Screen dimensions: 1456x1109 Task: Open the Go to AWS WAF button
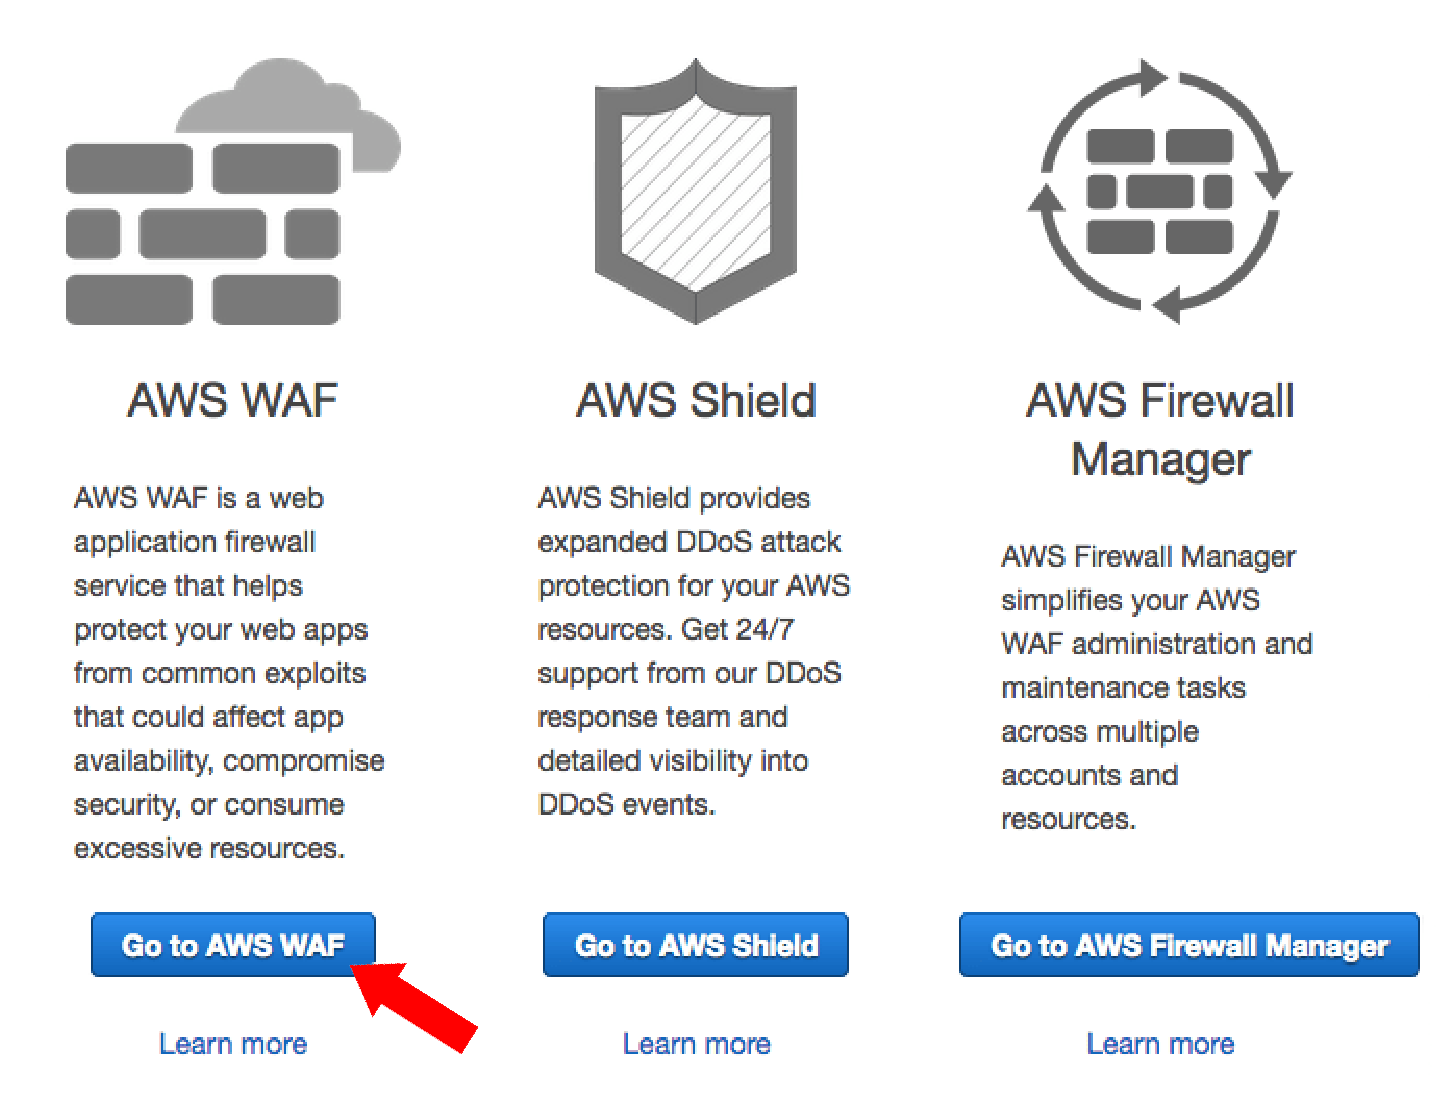pos(233,944)
